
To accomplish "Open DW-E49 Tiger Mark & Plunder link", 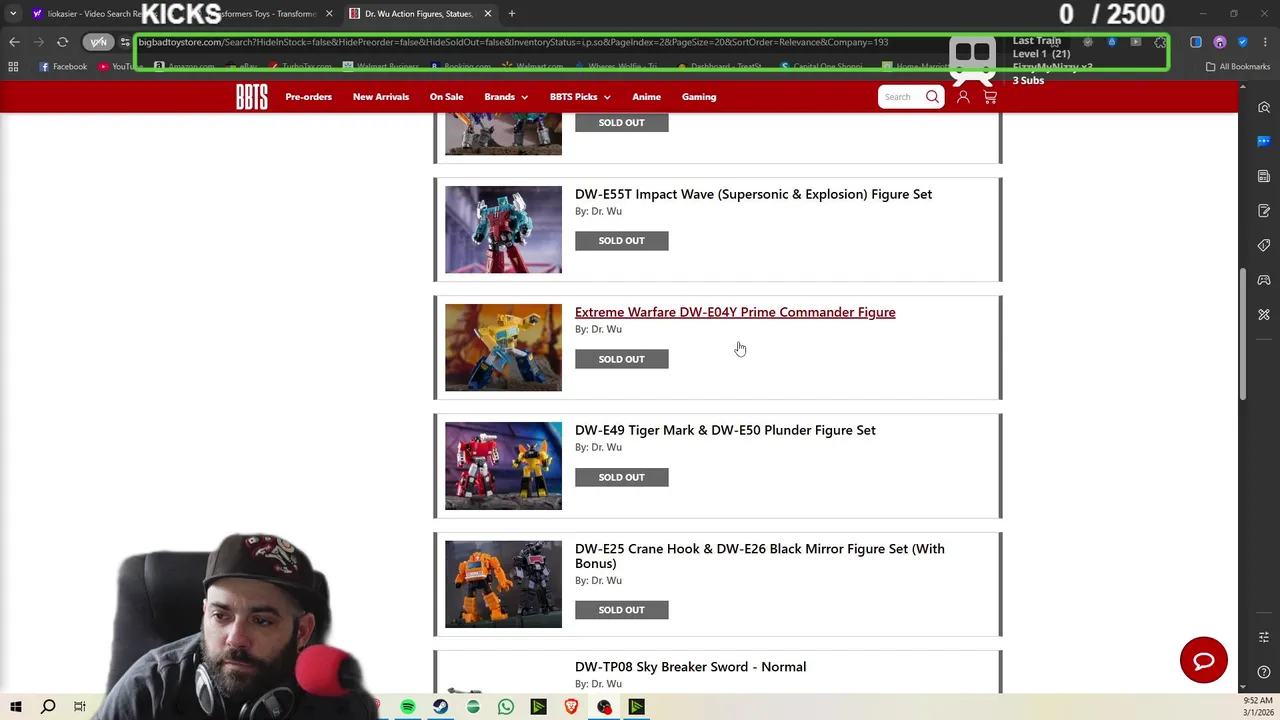I will click(725, 430).
